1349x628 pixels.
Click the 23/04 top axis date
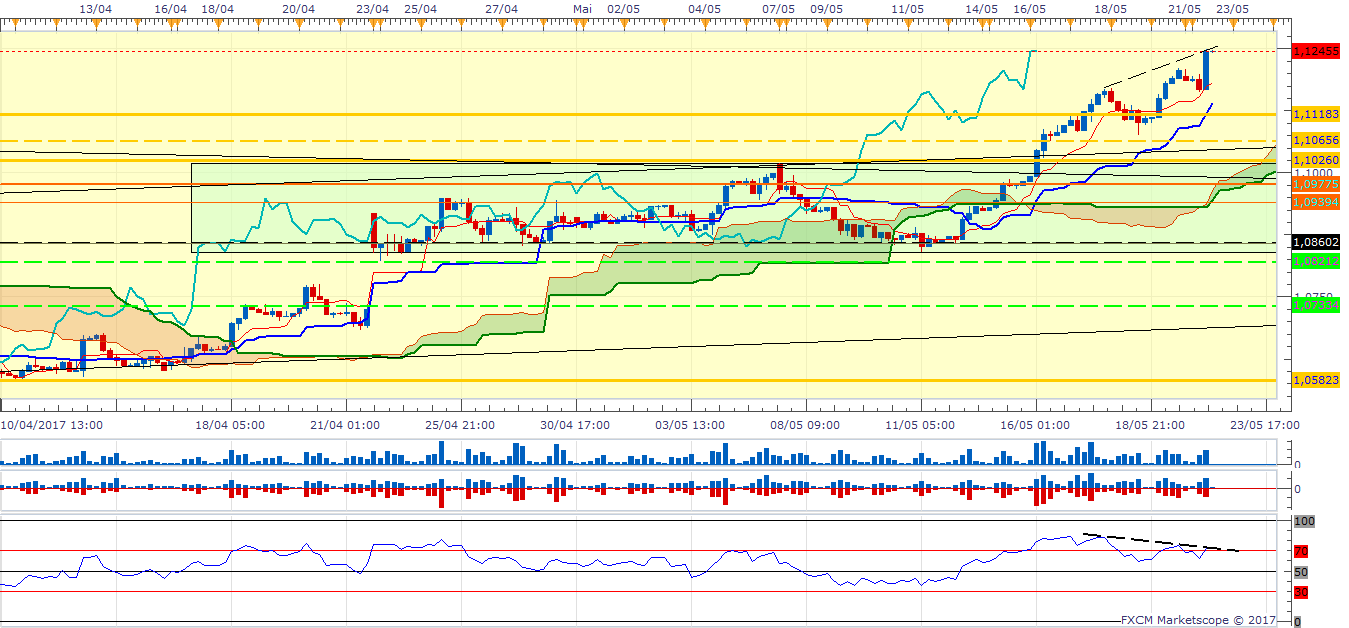click(372, 8)
